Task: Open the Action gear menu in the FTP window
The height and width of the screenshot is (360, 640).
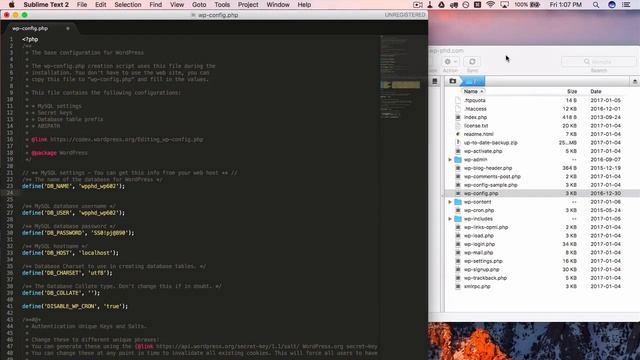Action: pyautogui.click(x=451, y=62)
